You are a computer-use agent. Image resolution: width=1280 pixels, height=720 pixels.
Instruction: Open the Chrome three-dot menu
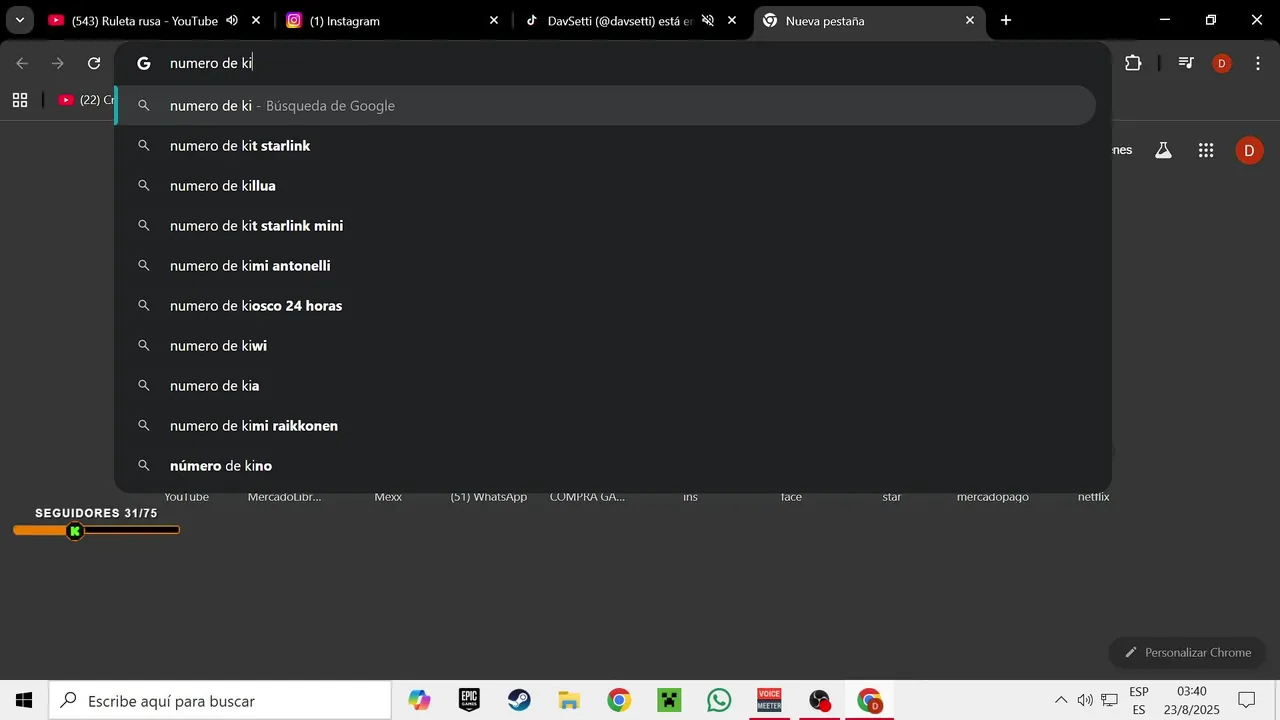tap(1258, 63)
